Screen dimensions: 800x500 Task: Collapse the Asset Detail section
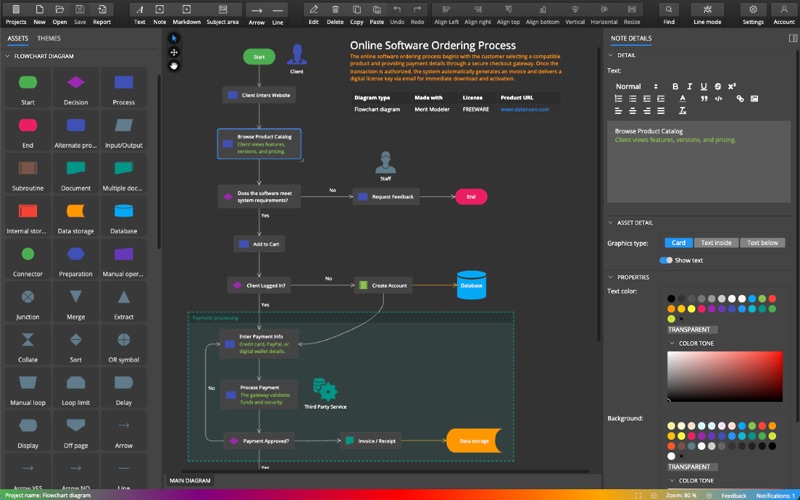pos(611,222)
